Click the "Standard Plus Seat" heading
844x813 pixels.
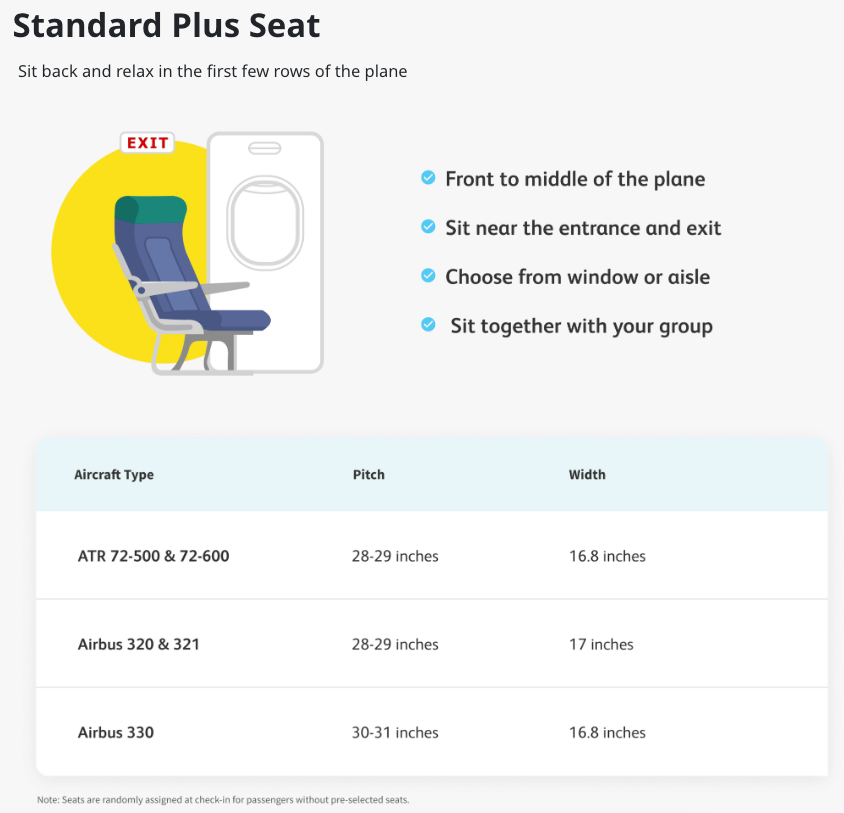click(166, 25)
